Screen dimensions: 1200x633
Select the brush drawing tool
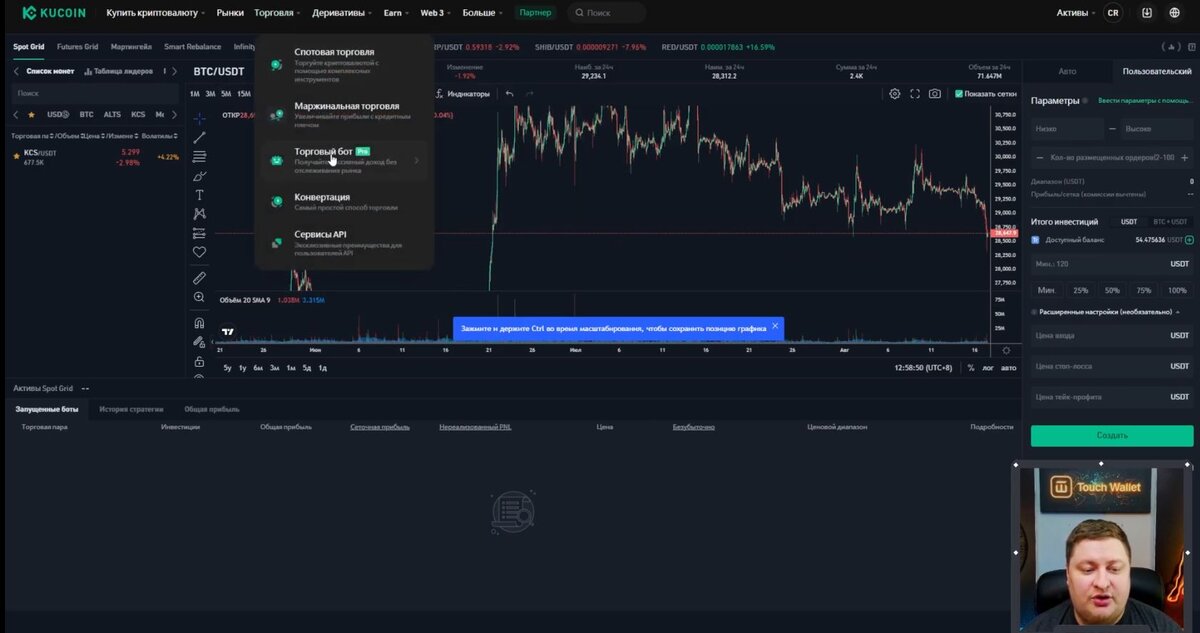tap(199, 176)
